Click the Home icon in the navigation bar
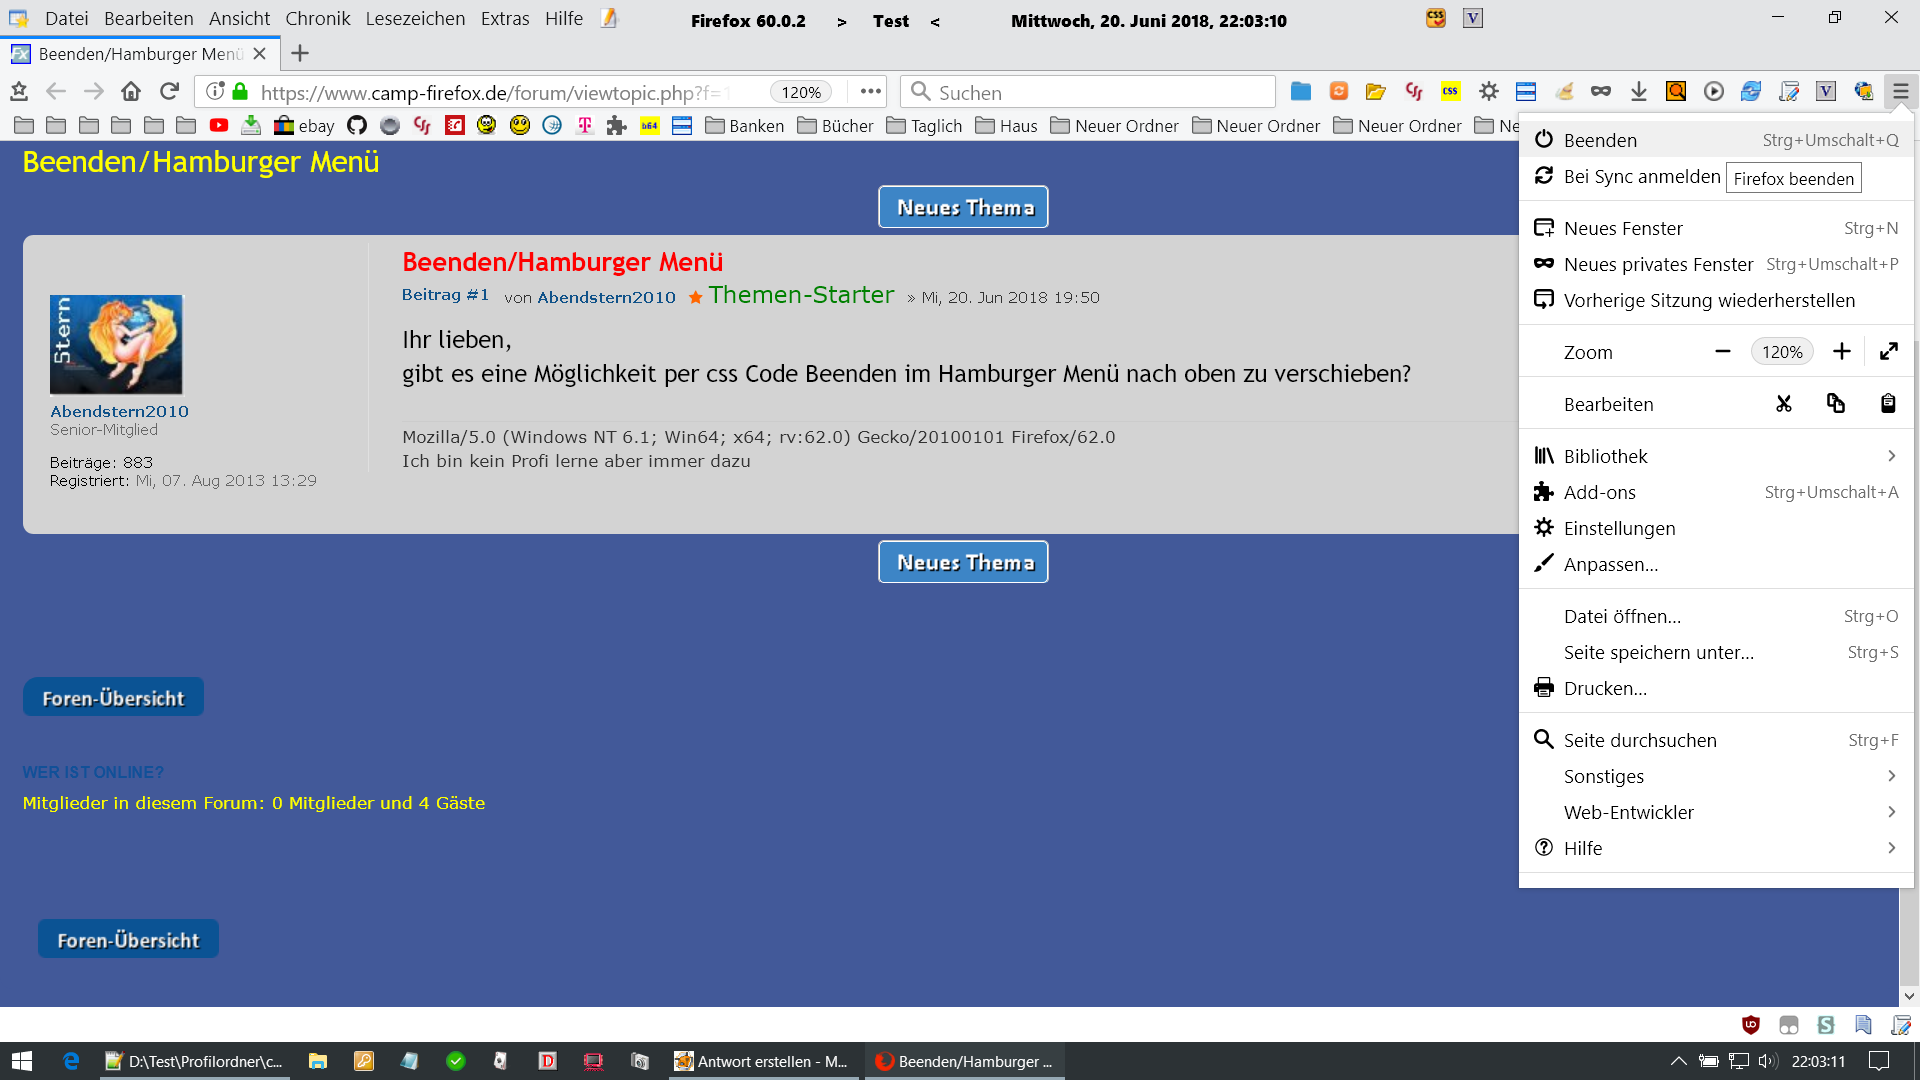 coord(131,92)
